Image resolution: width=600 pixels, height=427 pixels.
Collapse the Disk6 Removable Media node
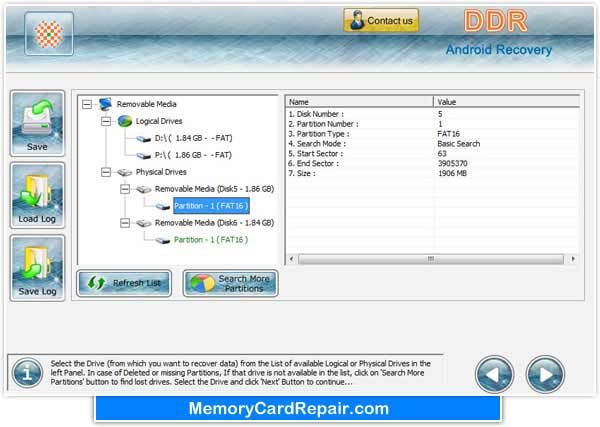125,223
